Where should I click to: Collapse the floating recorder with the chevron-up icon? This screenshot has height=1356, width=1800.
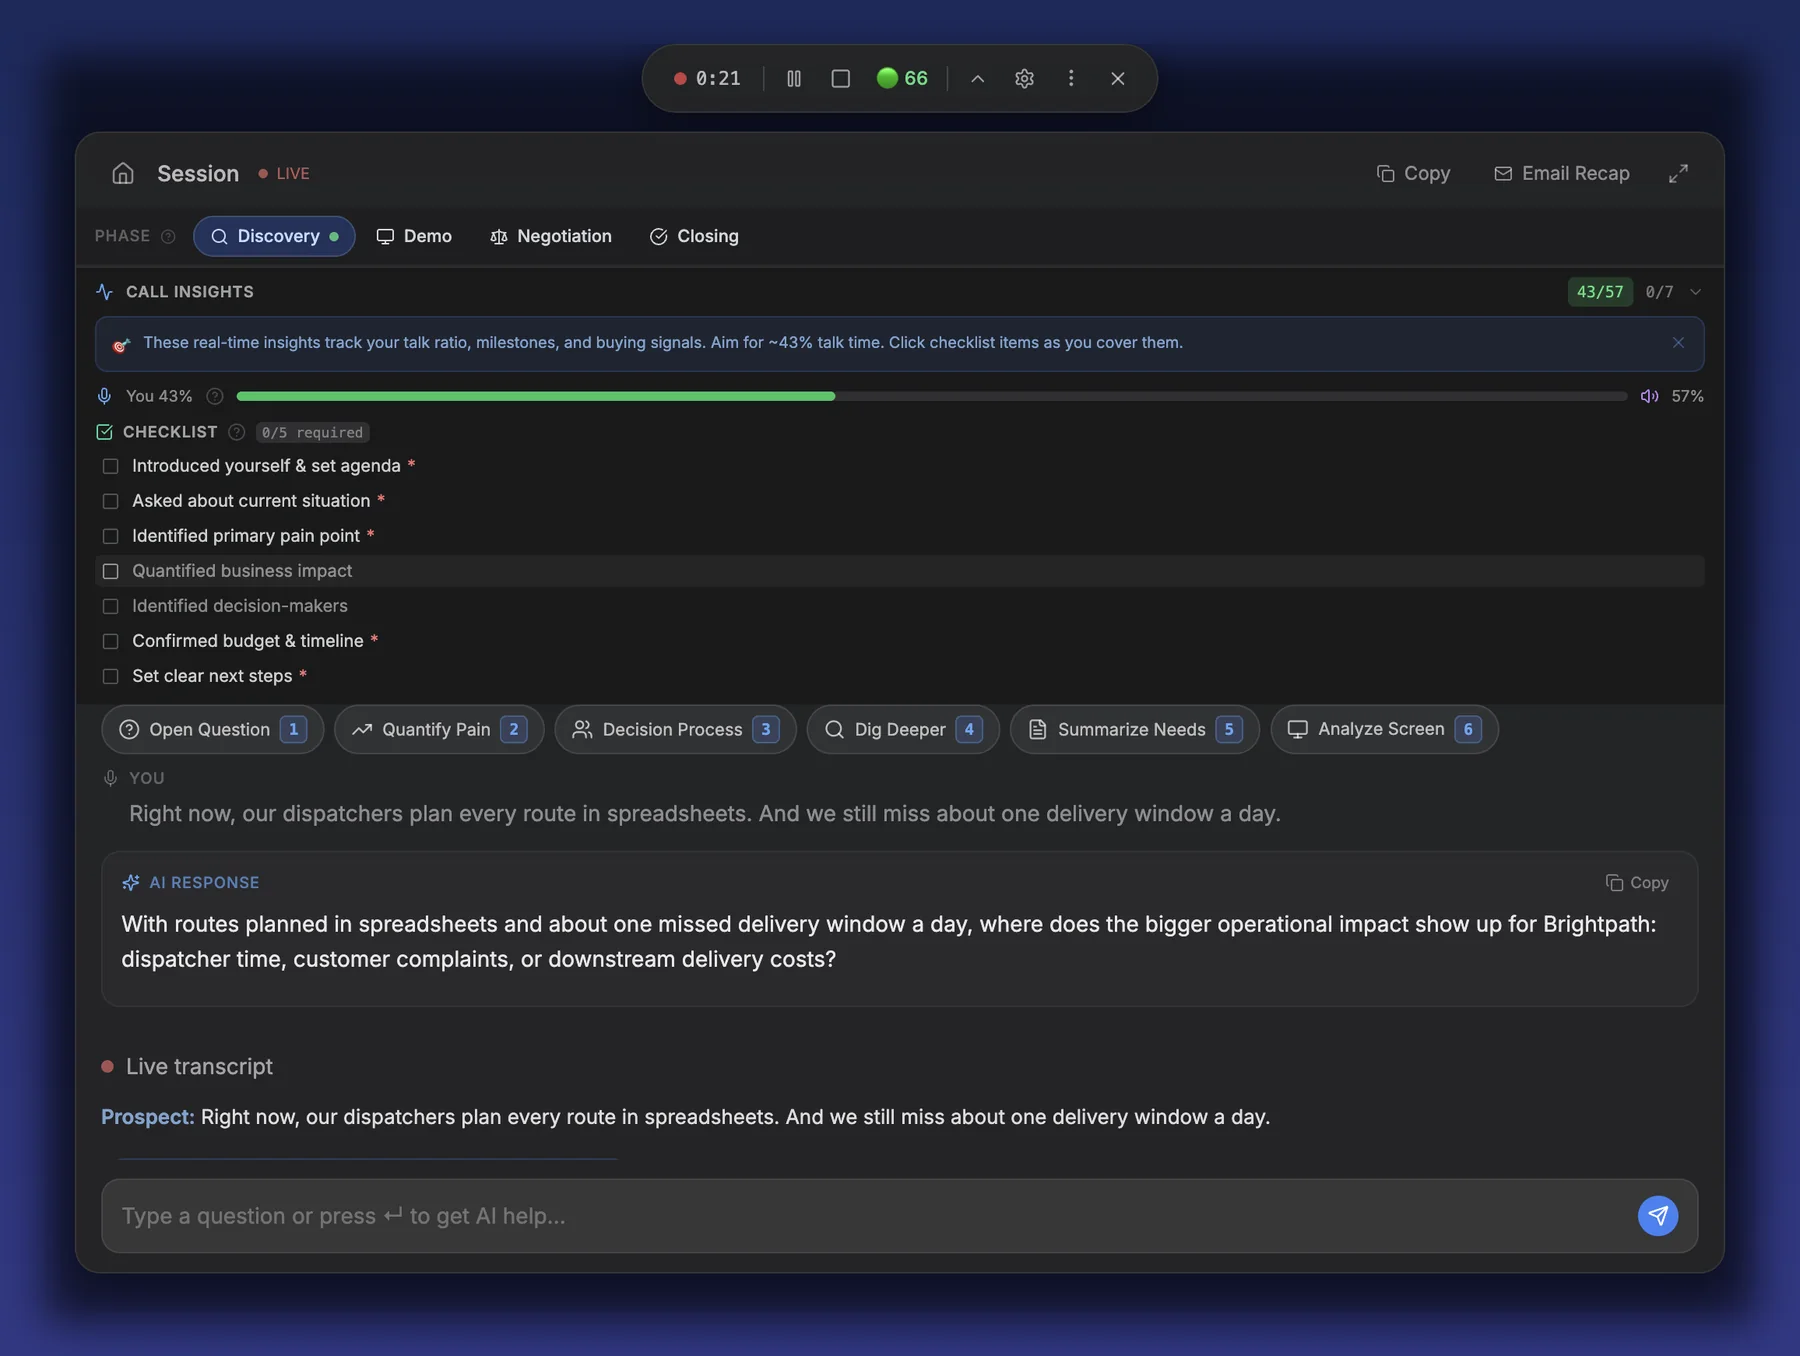click(978, 78)
